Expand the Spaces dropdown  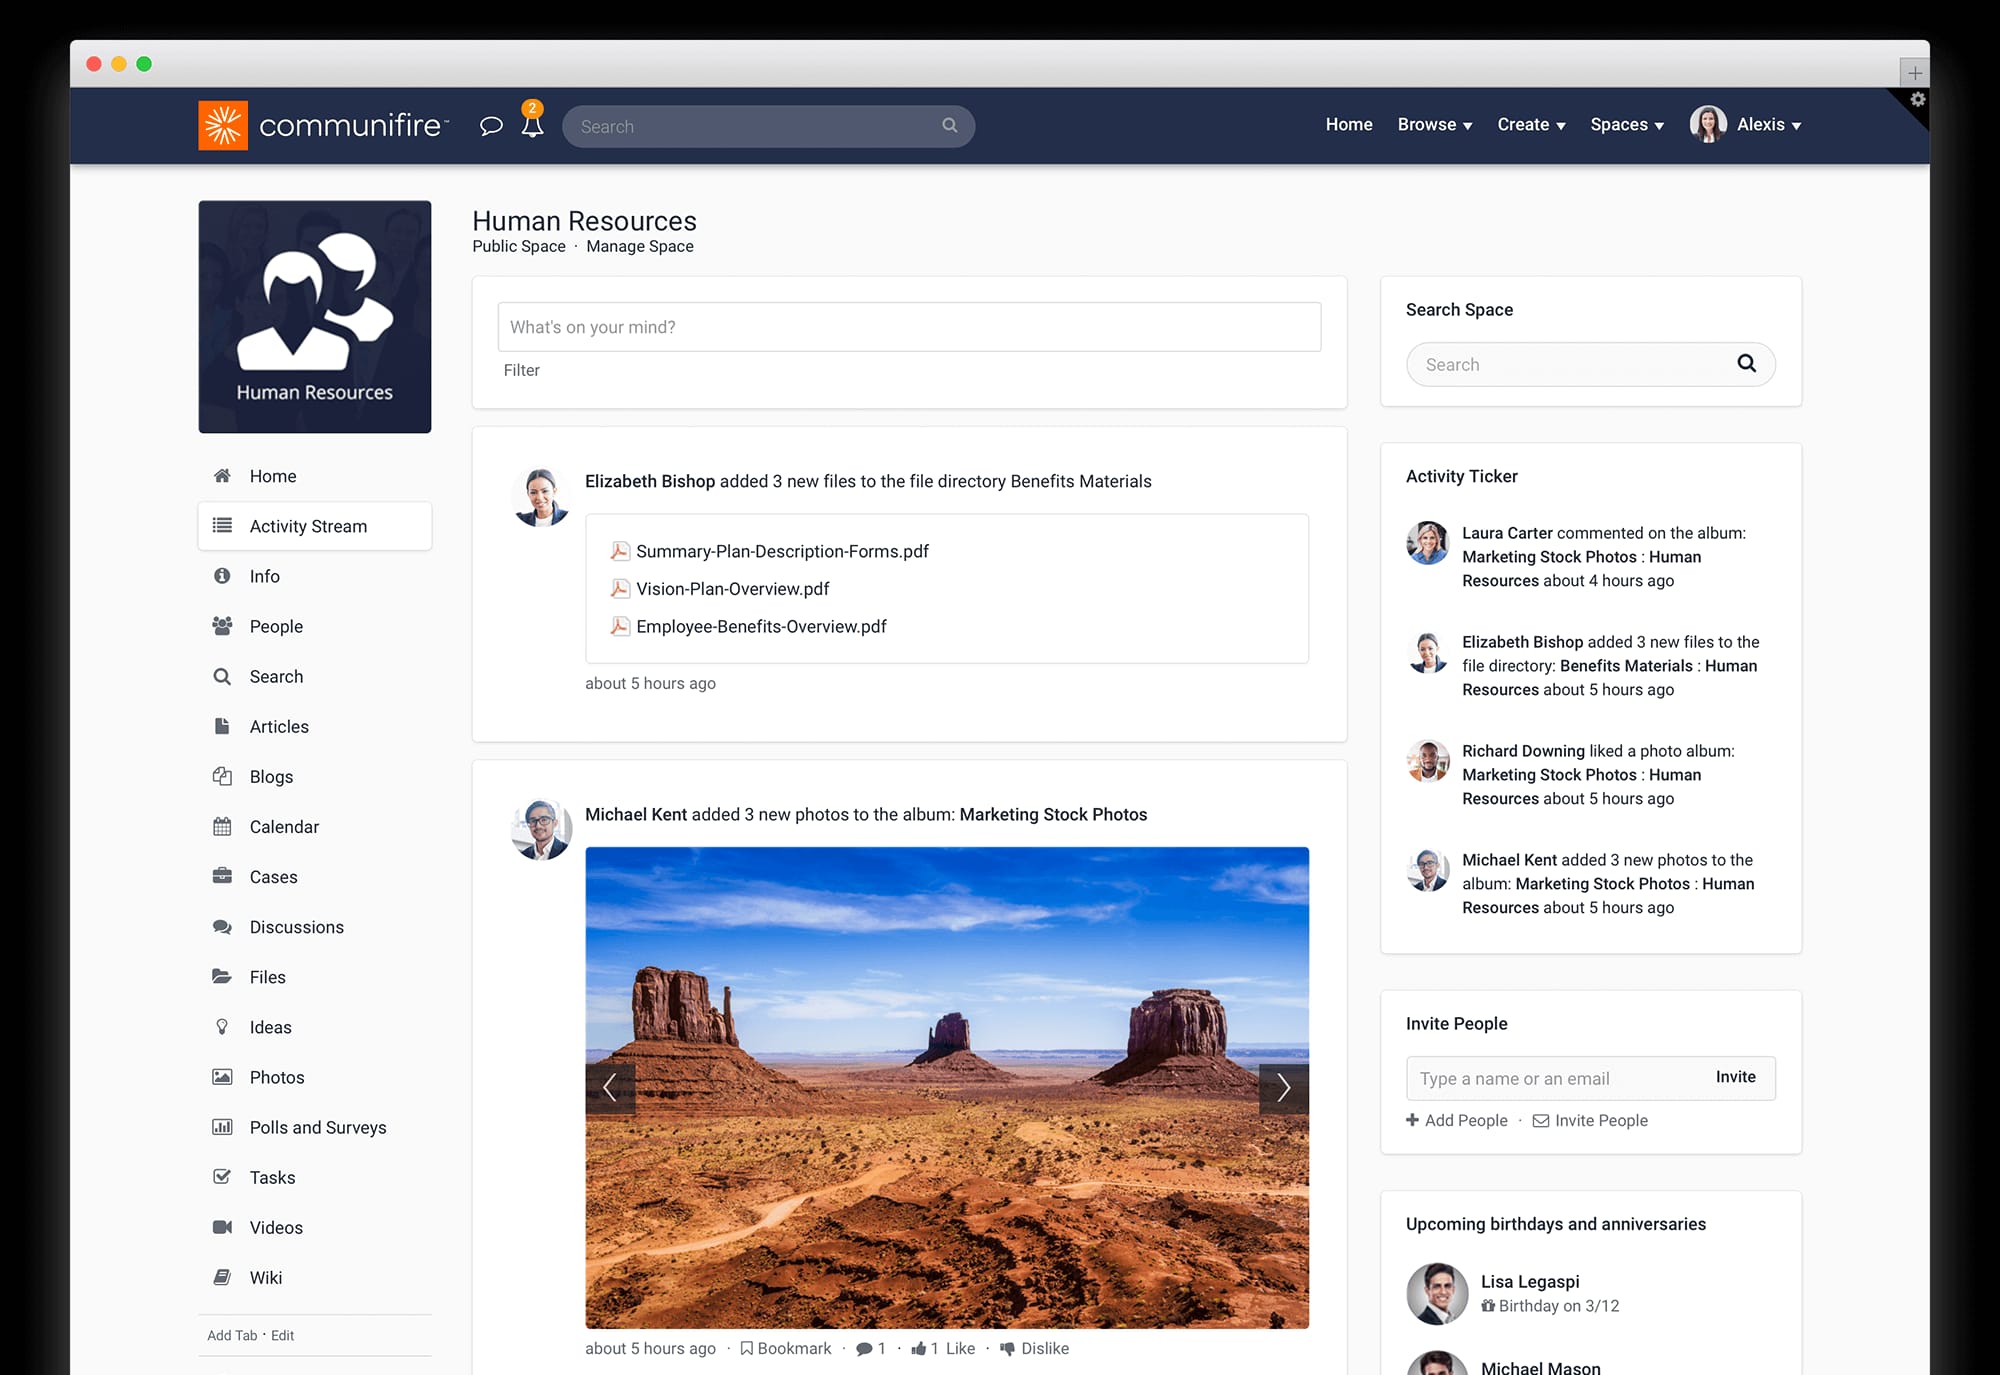point(1627,124)
